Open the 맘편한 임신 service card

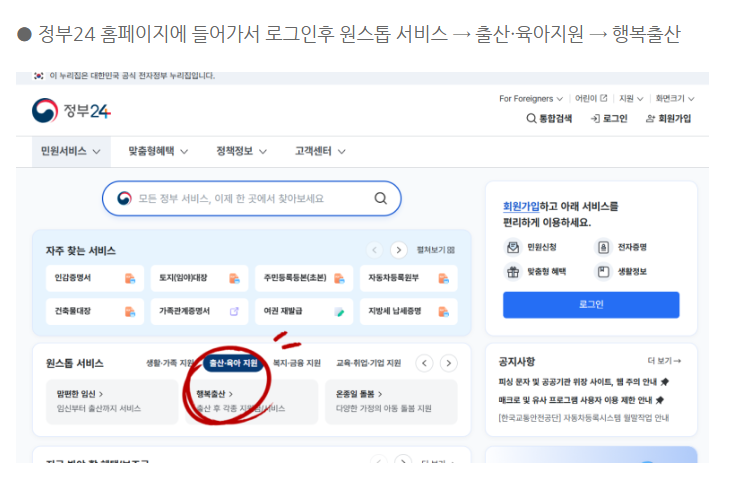(x=112, y=401)
